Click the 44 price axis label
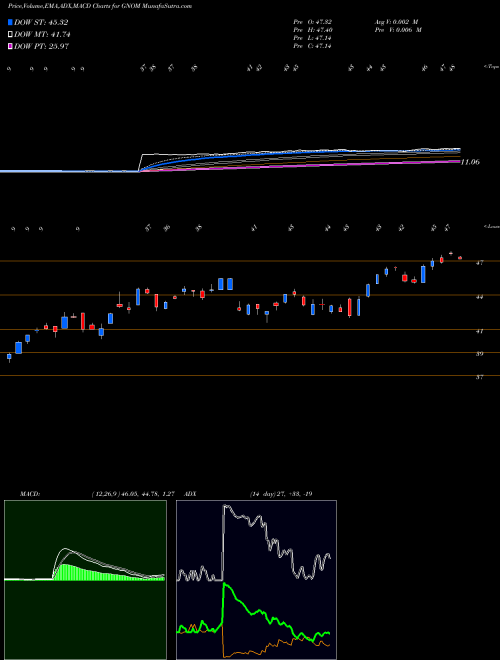Image resolution: width=500 pixels, height=660 pixels. (x=479, y=296)
